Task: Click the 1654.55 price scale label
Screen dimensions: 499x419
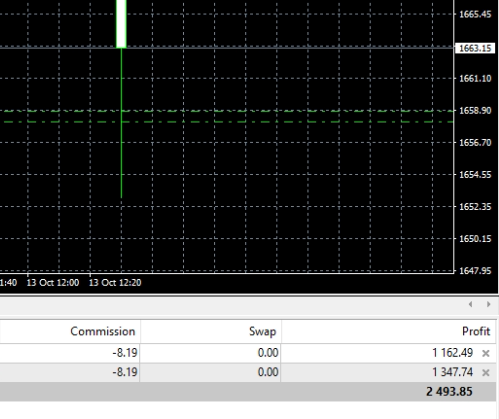Action: point(475,175)
